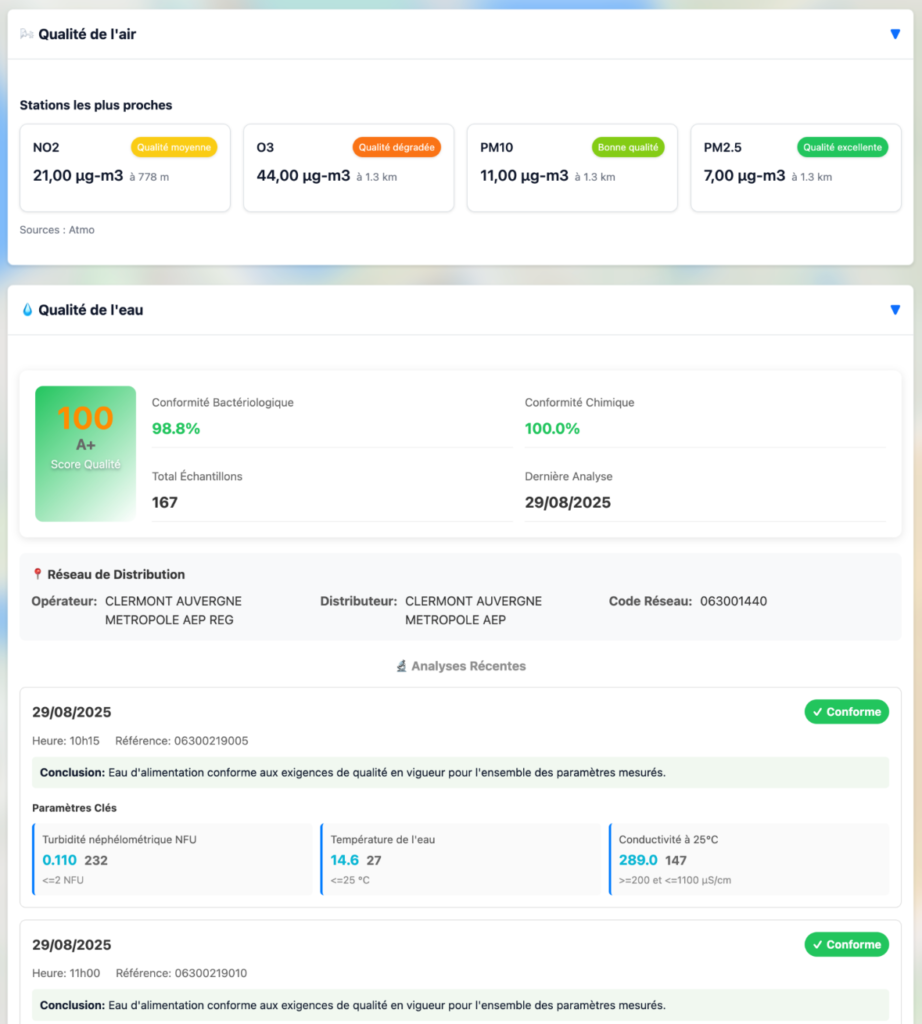
Task: Click the microscope icon beside Analyses Récentes
Action: tap(401, 666)
